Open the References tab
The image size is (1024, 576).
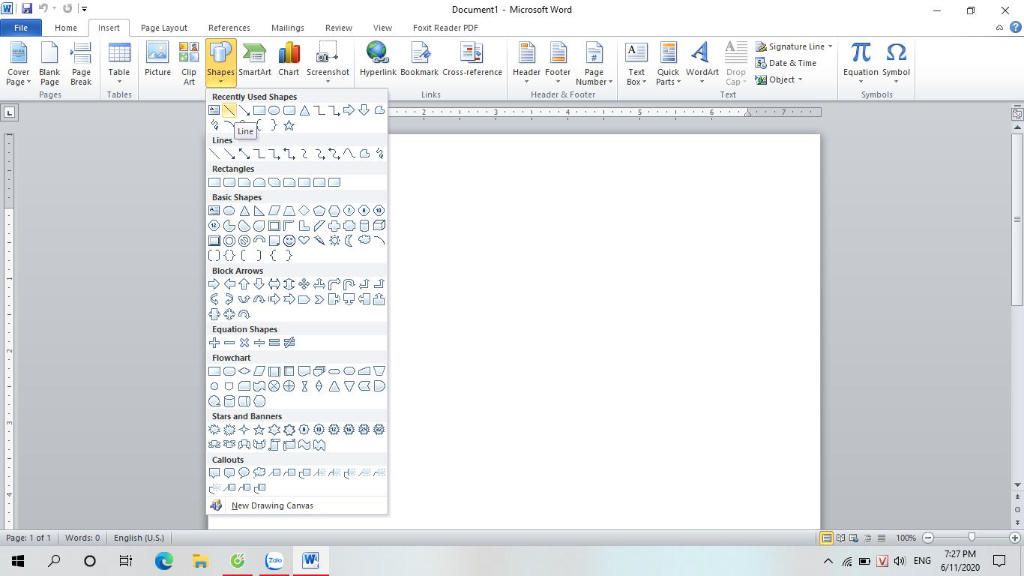pos(229,28)
